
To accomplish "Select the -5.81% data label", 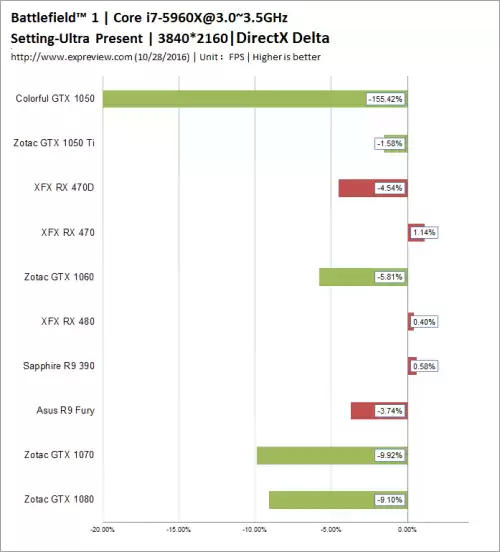I will (389, 277).
